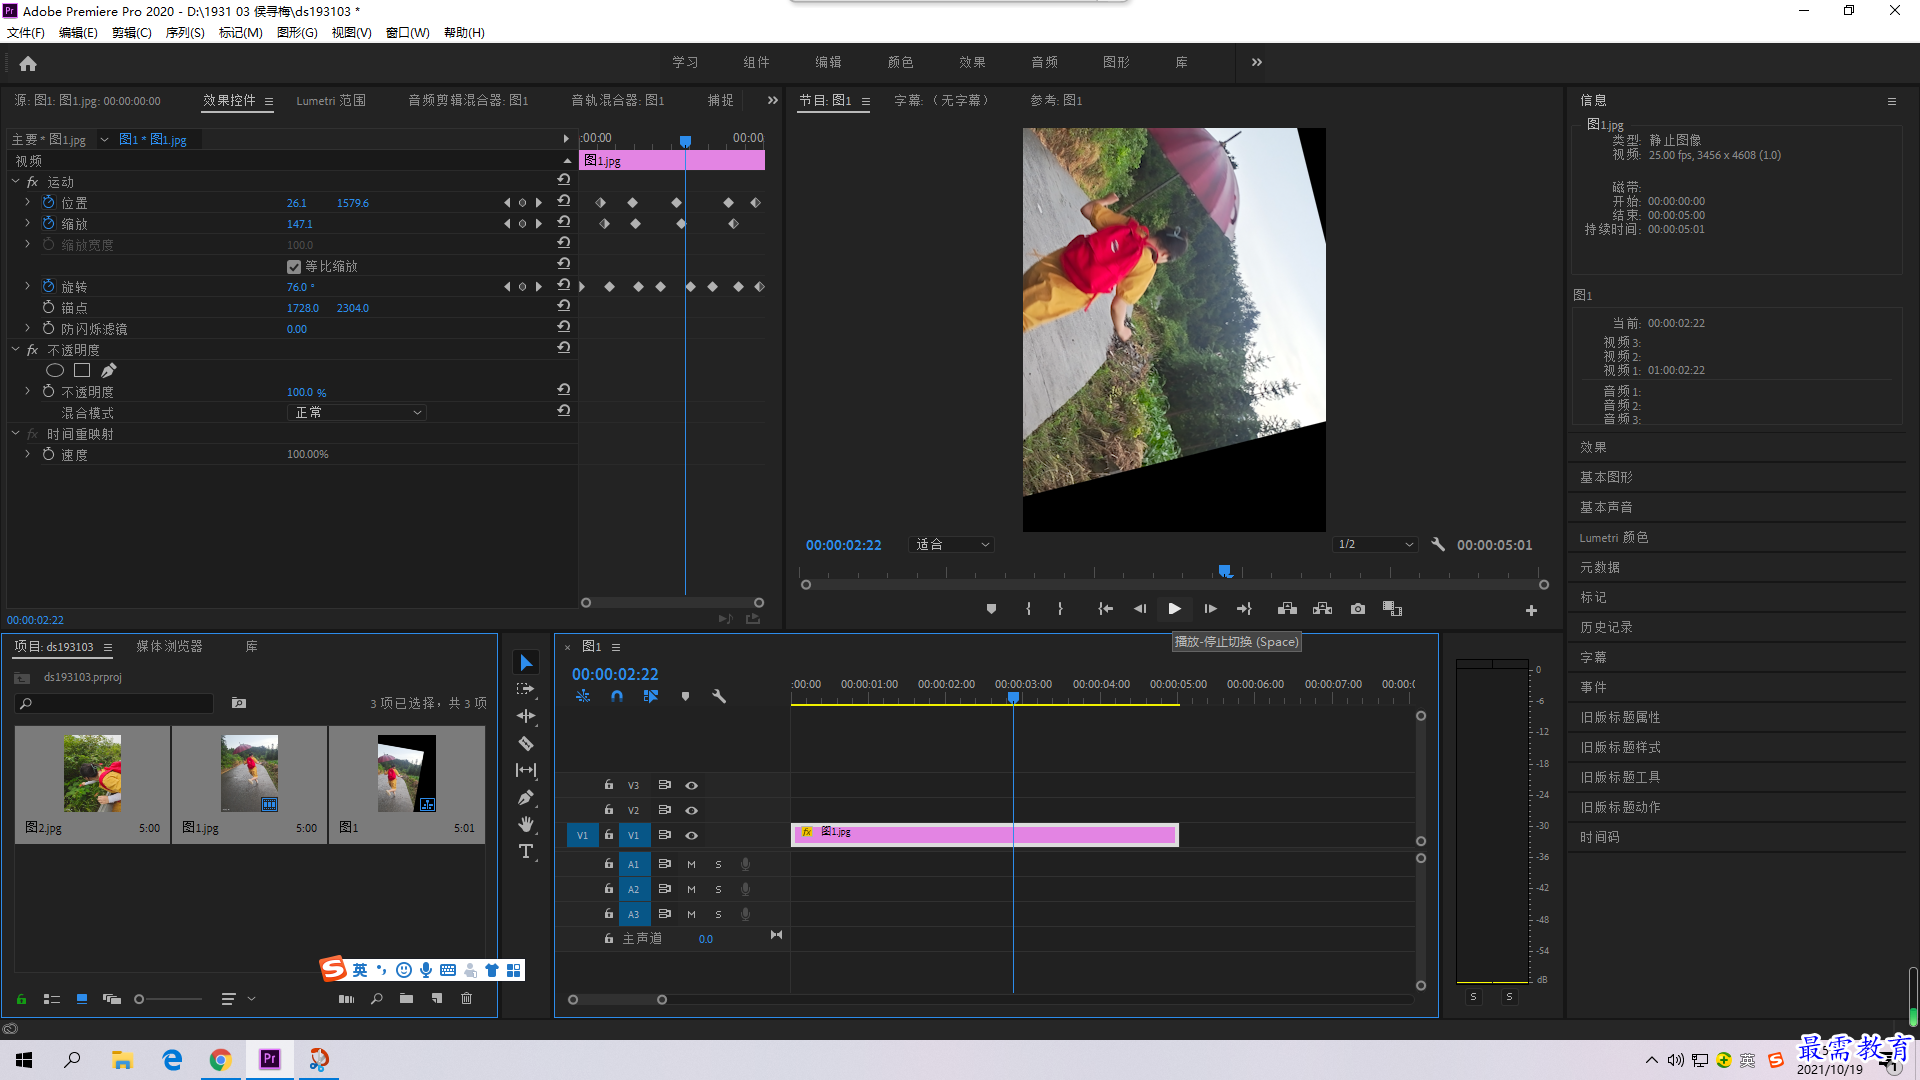The image size is (1920, 1080).
Task: Collapse the Opacity effect group
Action: click(x=15, y=349)
